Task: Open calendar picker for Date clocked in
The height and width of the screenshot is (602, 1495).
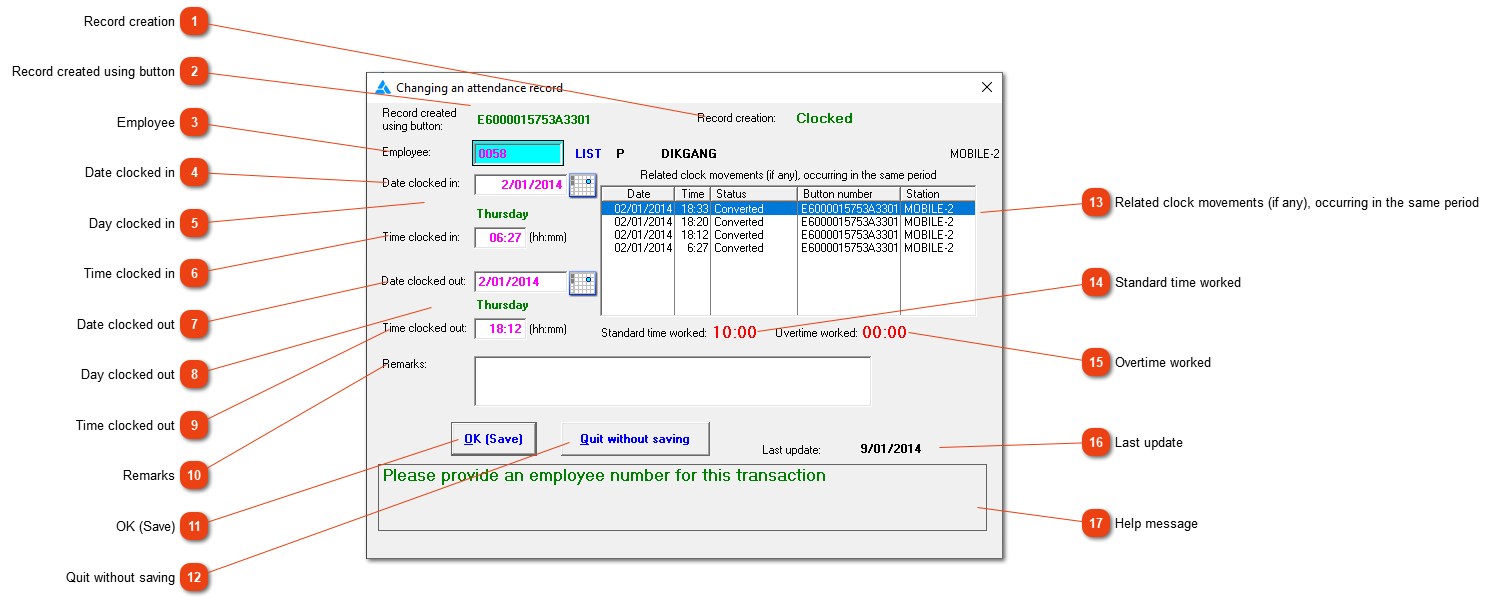Action: pos(582,185)
